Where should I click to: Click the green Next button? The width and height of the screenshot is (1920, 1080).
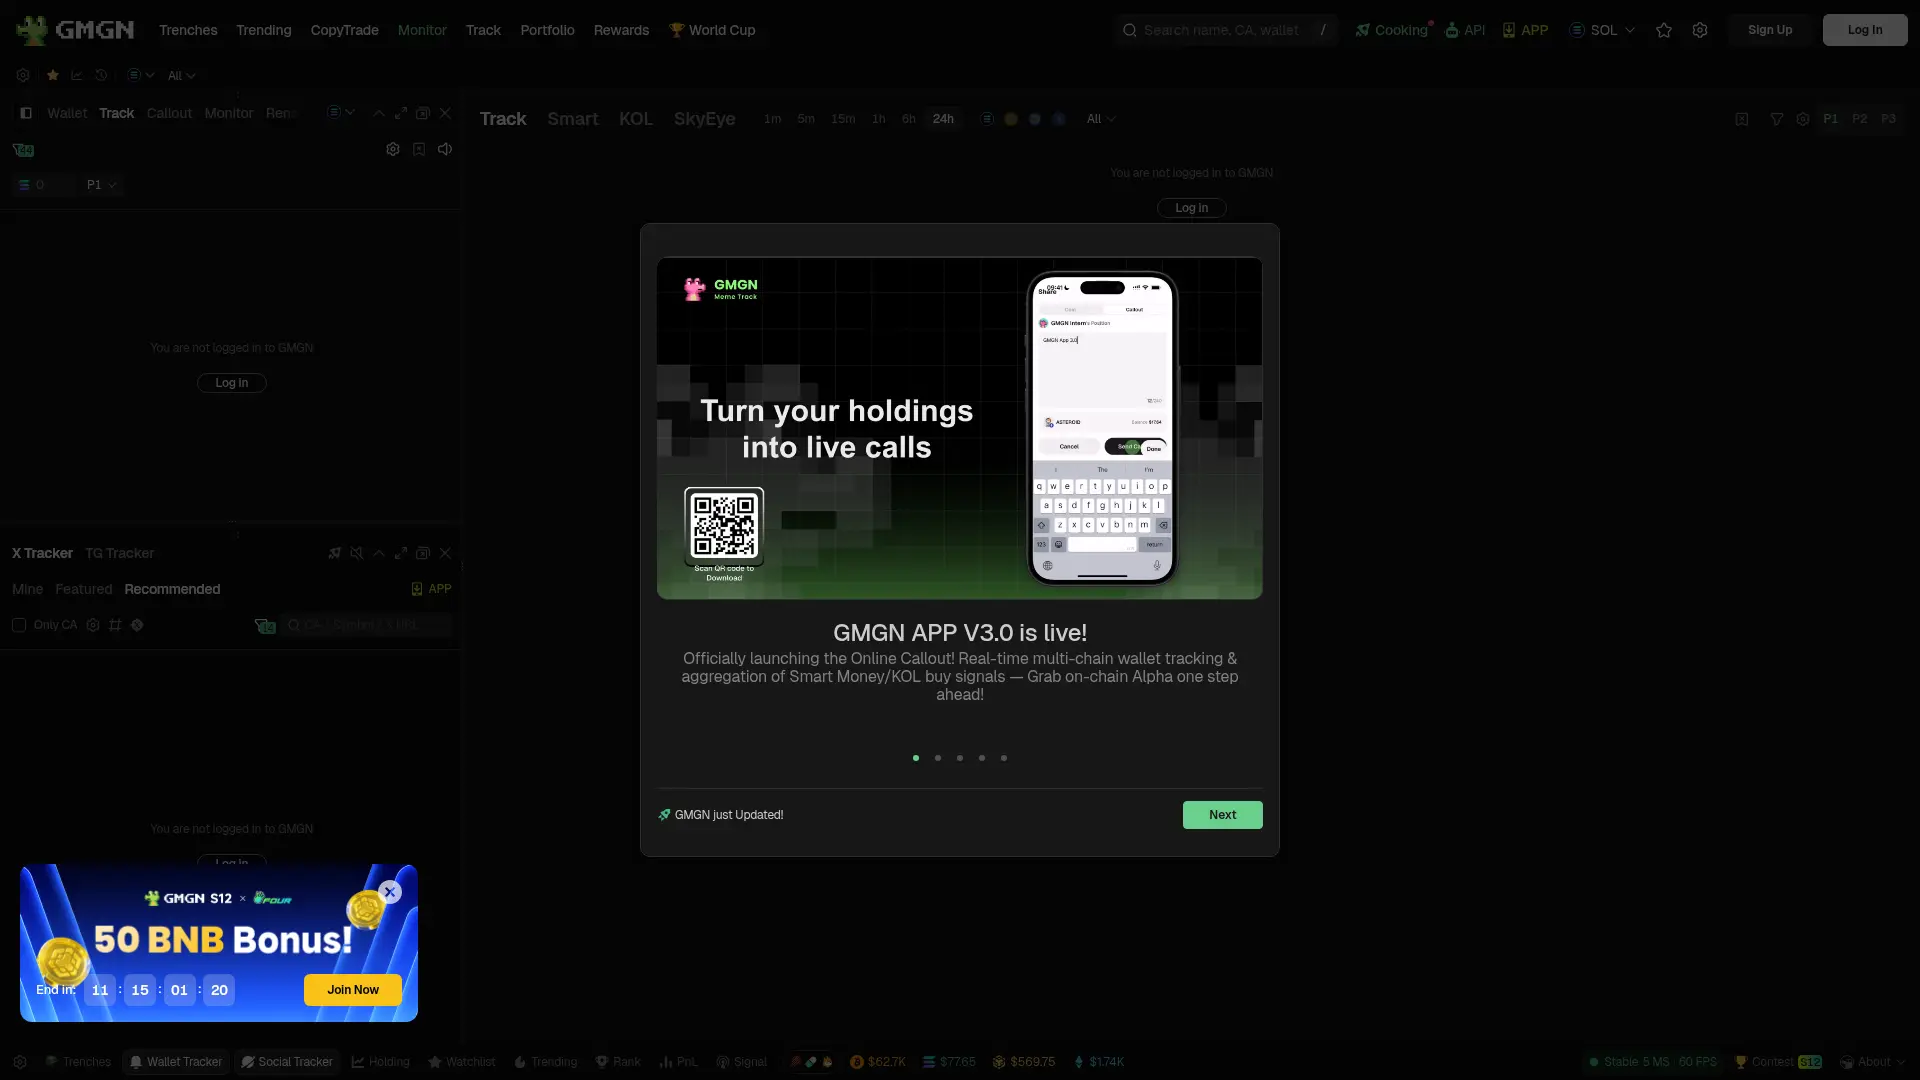tap(1222, 815)
